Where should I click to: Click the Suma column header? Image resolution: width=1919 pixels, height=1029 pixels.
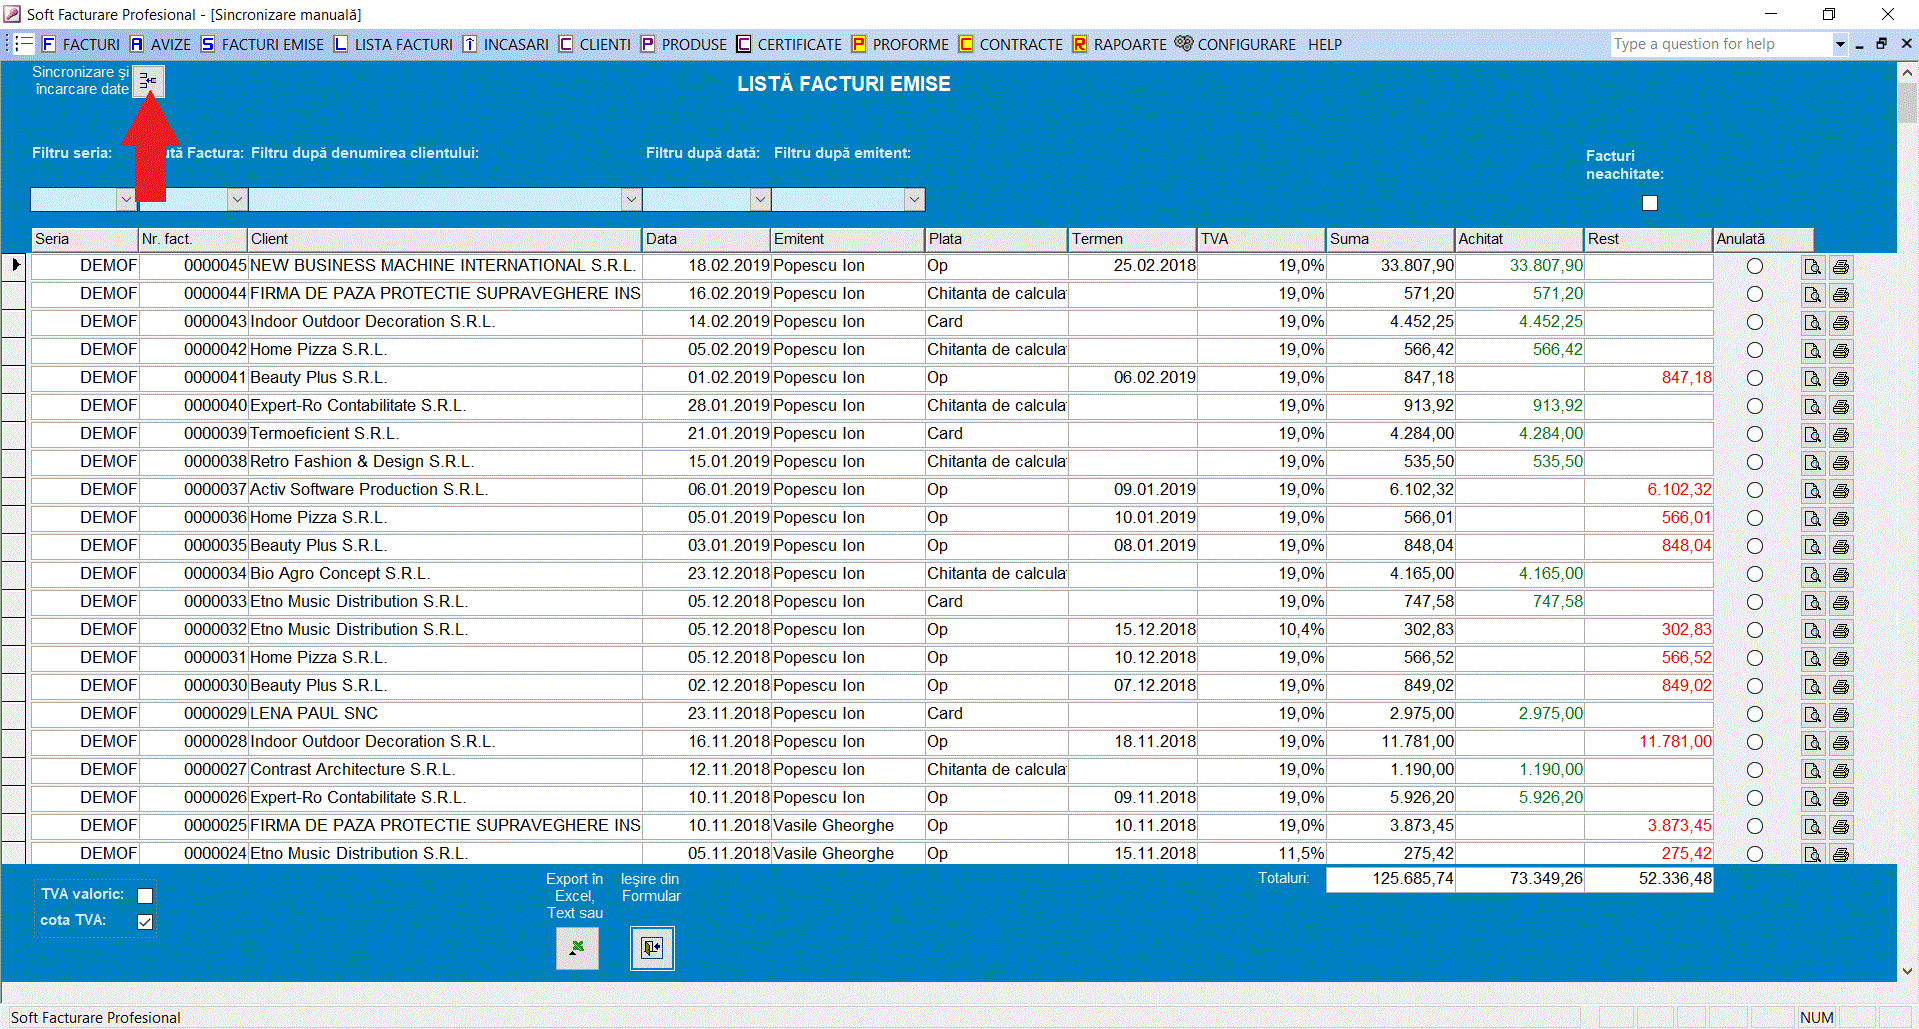(1390, 239)
